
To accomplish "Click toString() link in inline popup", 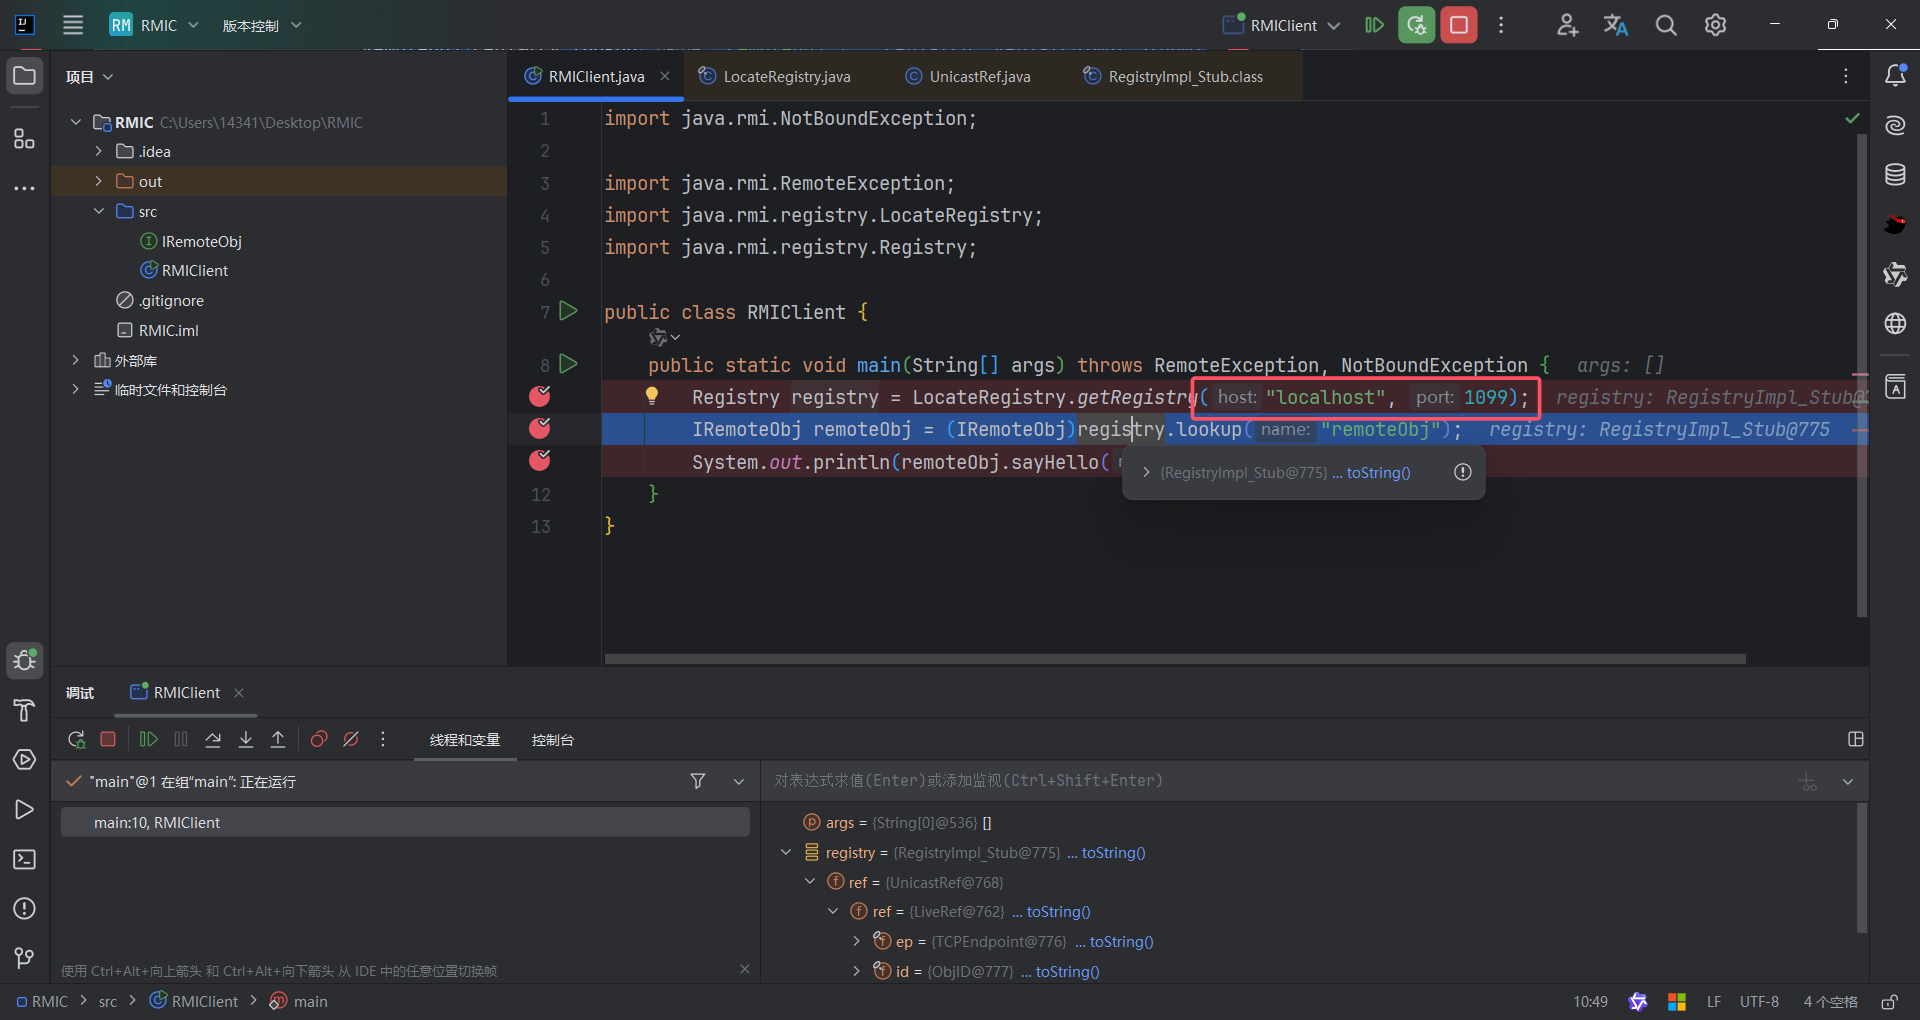I will (1378, 472).
